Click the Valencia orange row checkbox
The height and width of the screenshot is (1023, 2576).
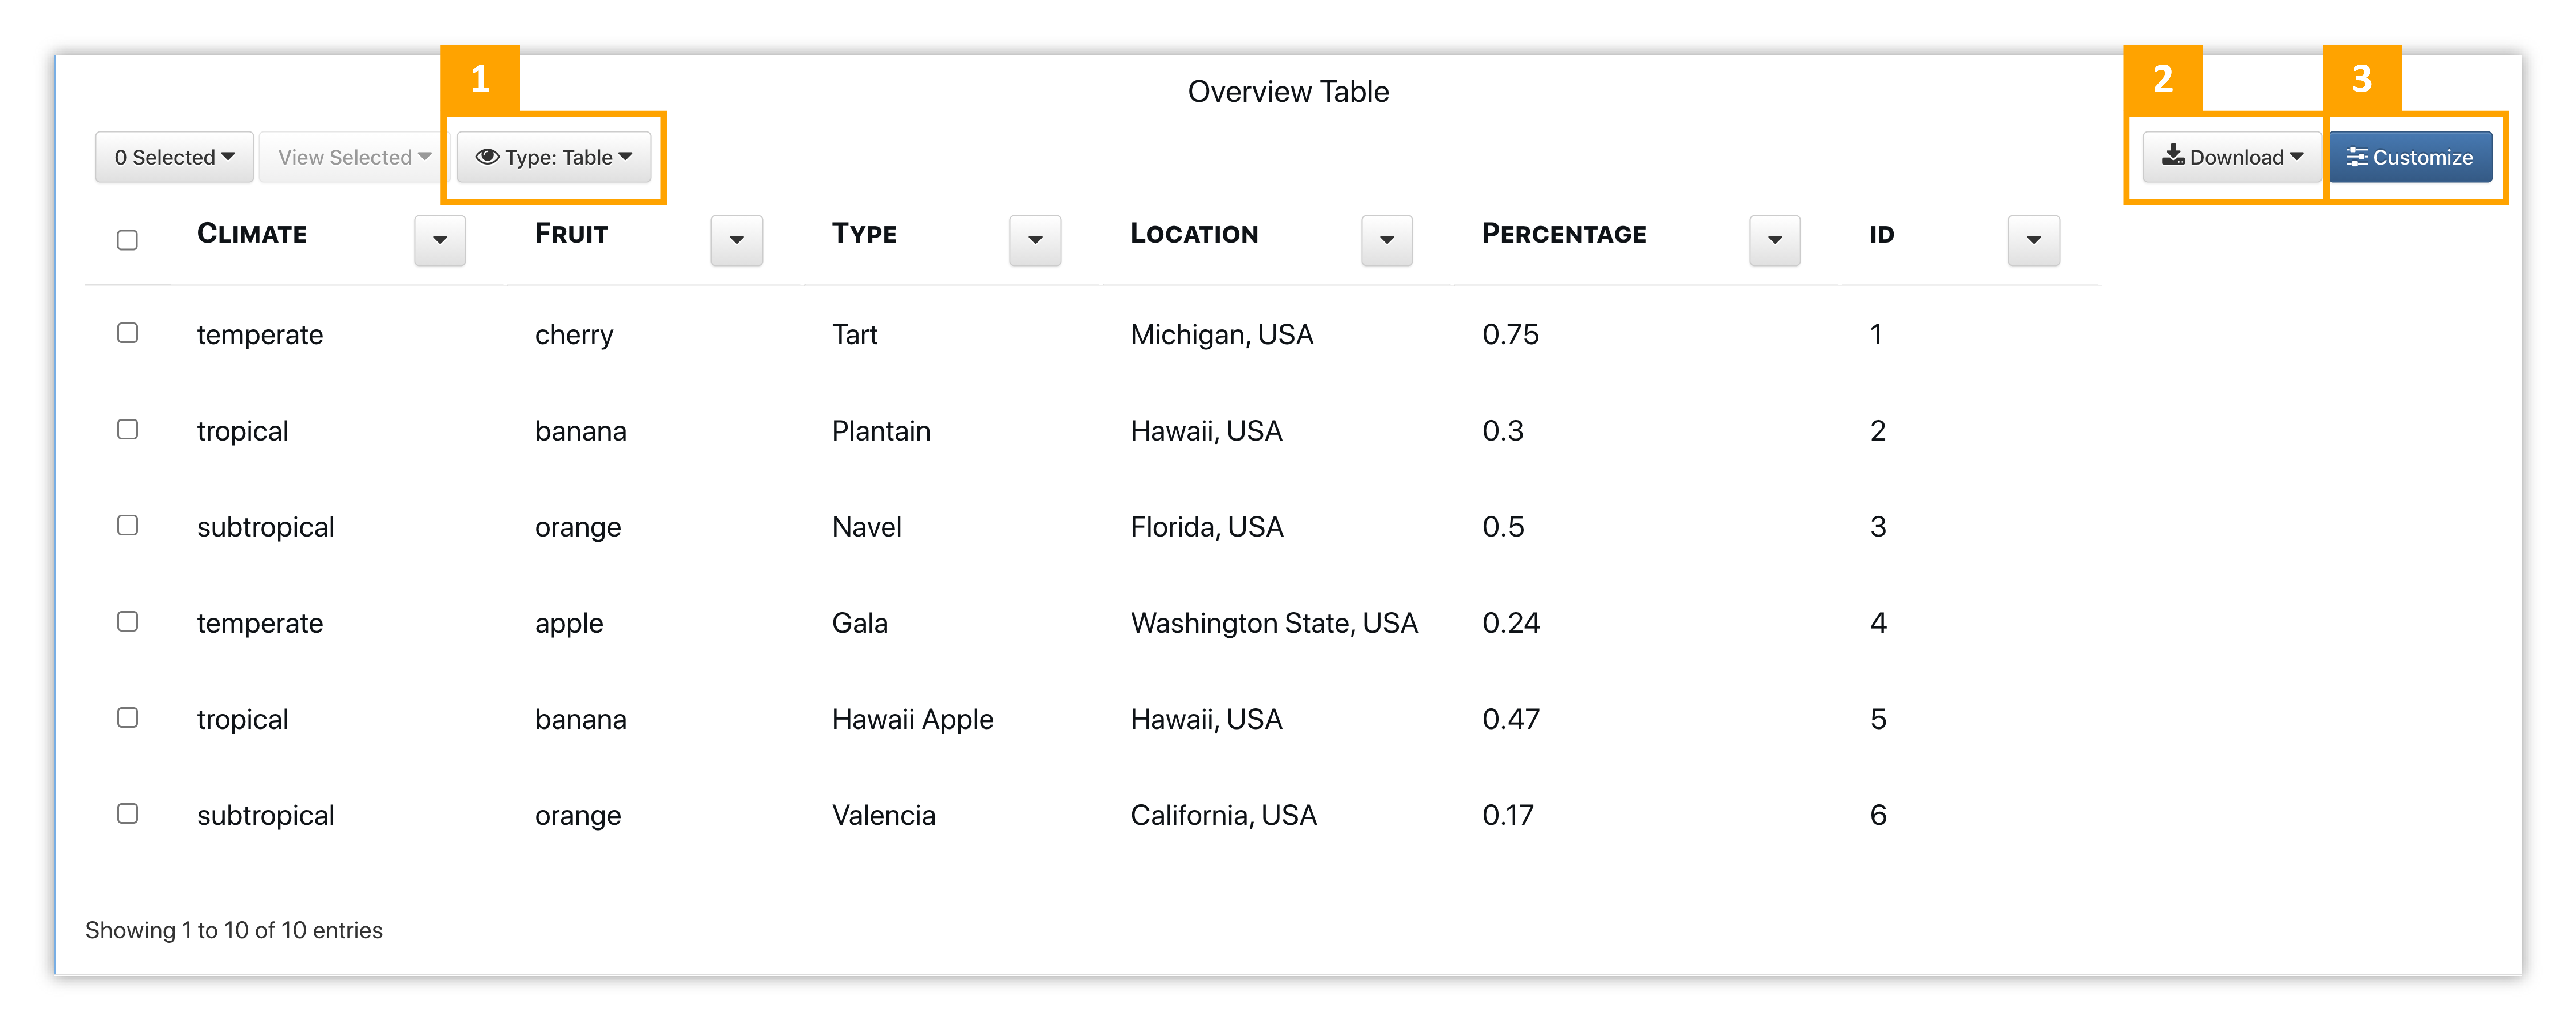127,814
